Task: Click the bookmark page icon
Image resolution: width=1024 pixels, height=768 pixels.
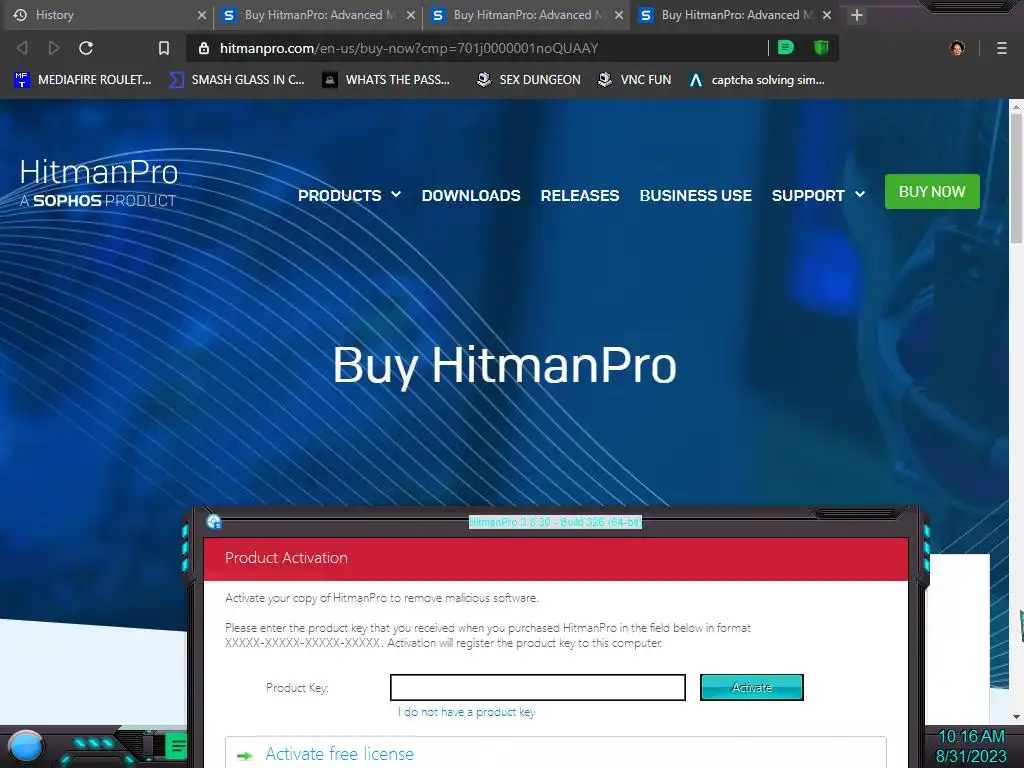Action: point(164,48)
